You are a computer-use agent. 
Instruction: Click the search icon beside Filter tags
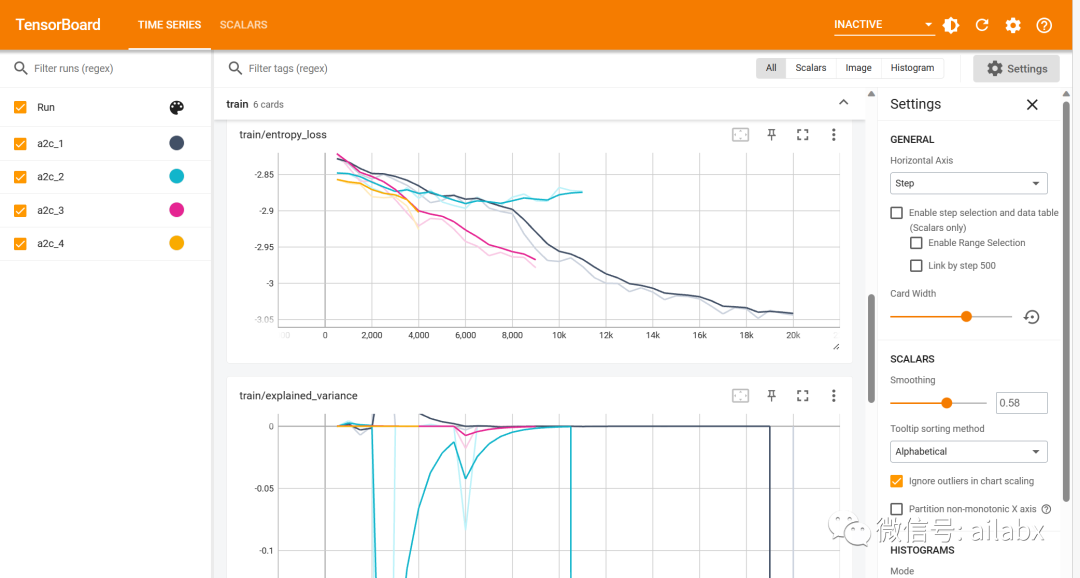(x=235, y=68)
